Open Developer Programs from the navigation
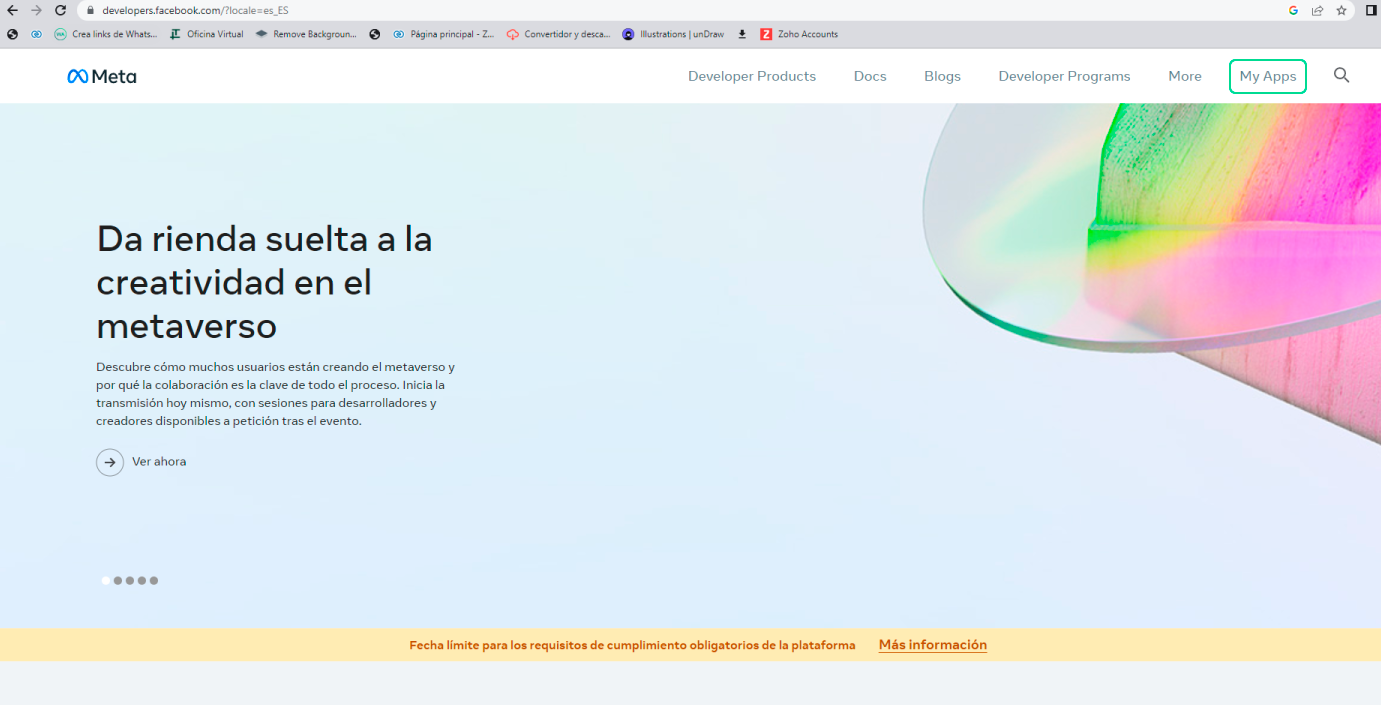This screenshot has height=705, width=1381. tap(1064, 76)
